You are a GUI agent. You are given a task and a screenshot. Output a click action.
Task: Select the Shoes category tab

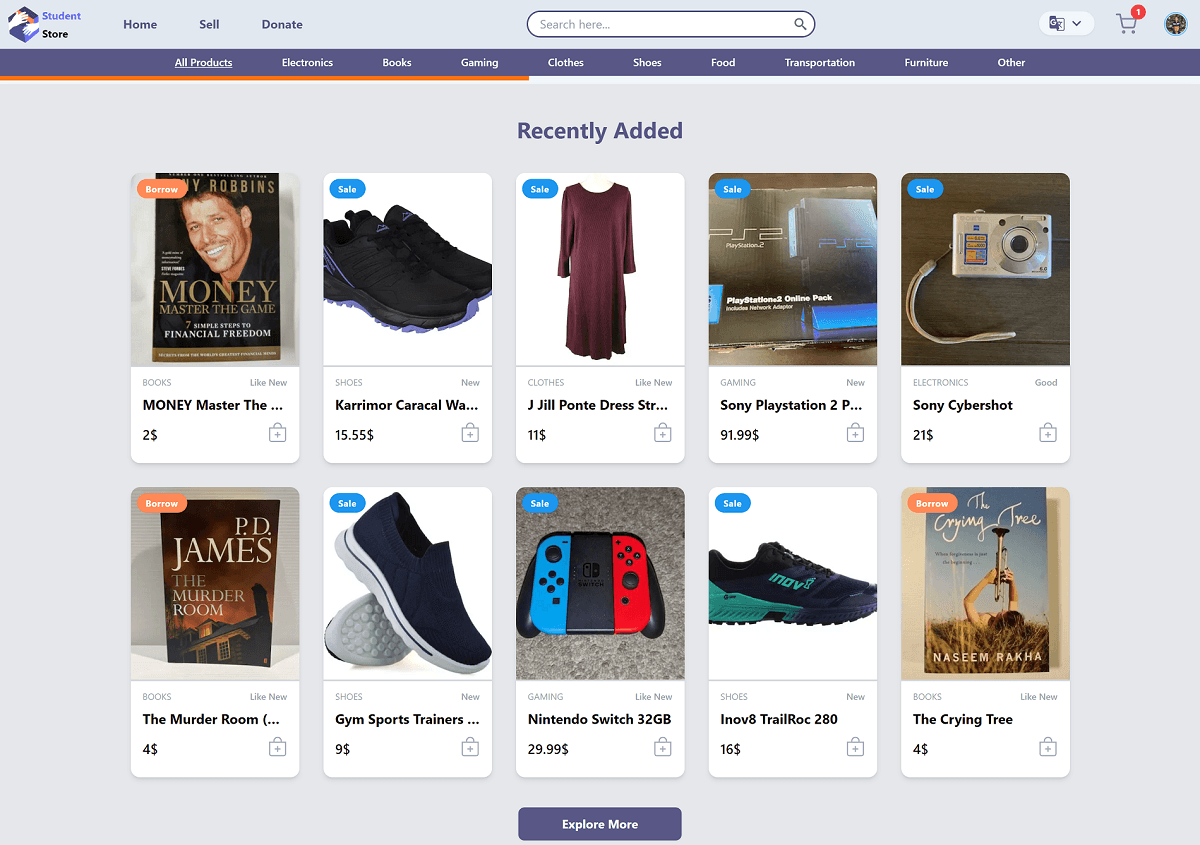coord(647,62)
